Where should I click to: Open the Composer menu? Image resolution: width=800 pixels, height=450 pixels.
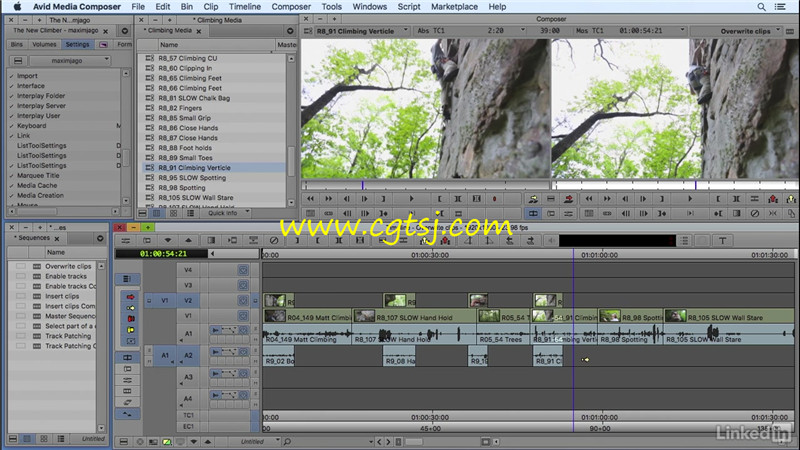pos(291,7)
